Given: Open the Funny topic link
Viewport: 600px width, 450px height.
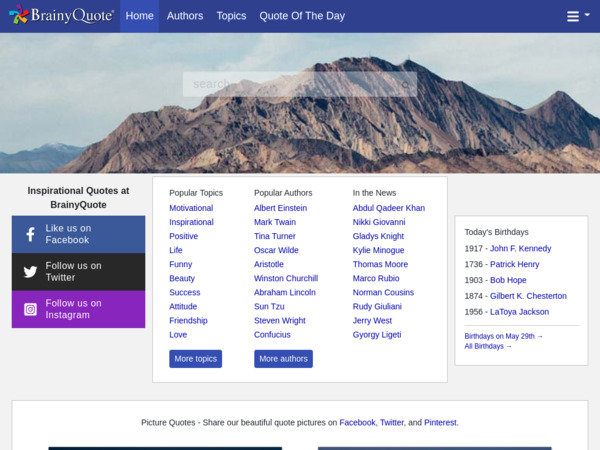Looking at the screenshot, I should (x=181, y=264).
